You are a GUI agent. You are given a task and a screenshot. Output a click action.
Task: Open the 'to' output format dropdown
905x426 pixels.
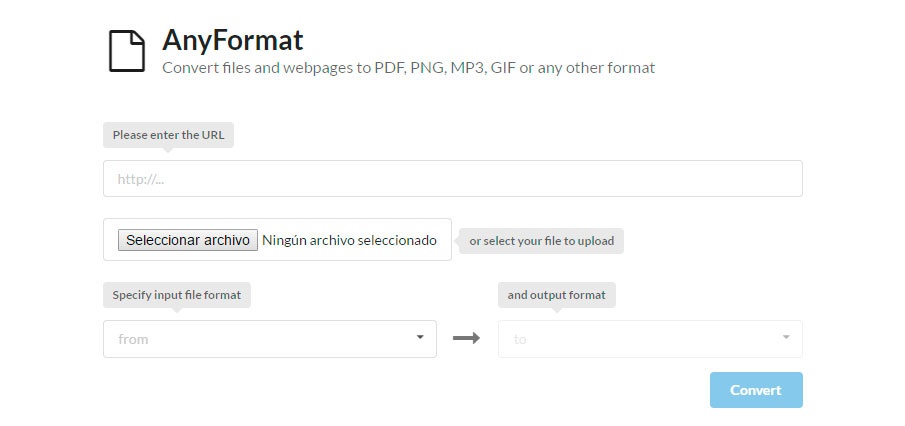click(x=649, y=339)
